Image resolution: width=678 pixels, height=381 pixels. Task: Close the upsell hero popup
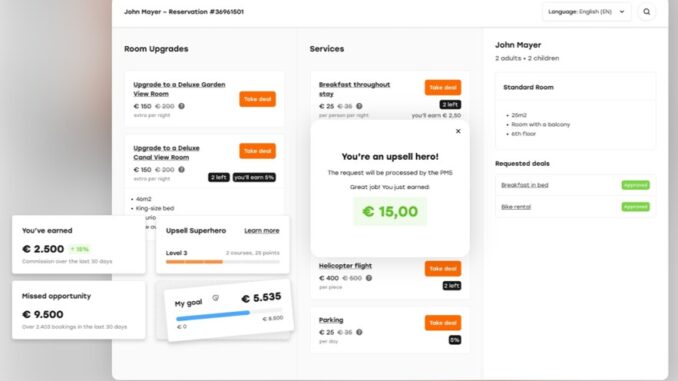point(458,131)
